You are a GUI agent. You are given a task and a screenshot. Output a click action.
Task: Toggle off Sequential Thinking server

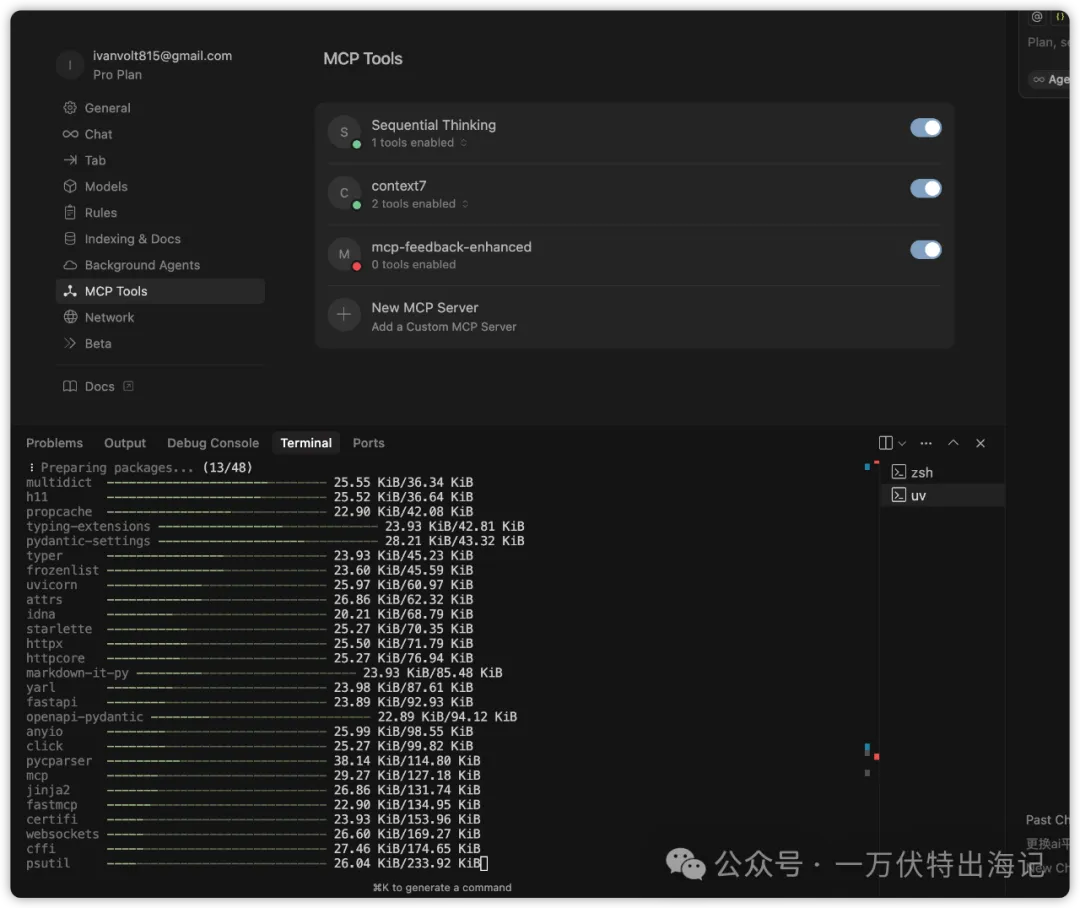926,127
